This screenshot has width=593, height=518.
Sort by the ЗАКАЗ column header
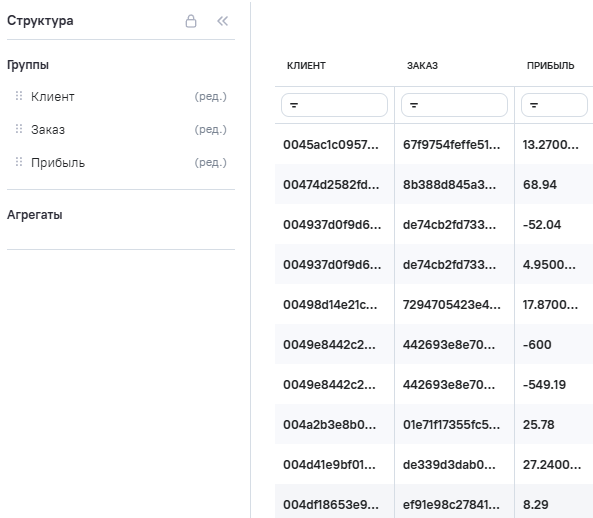click(422, 66)
